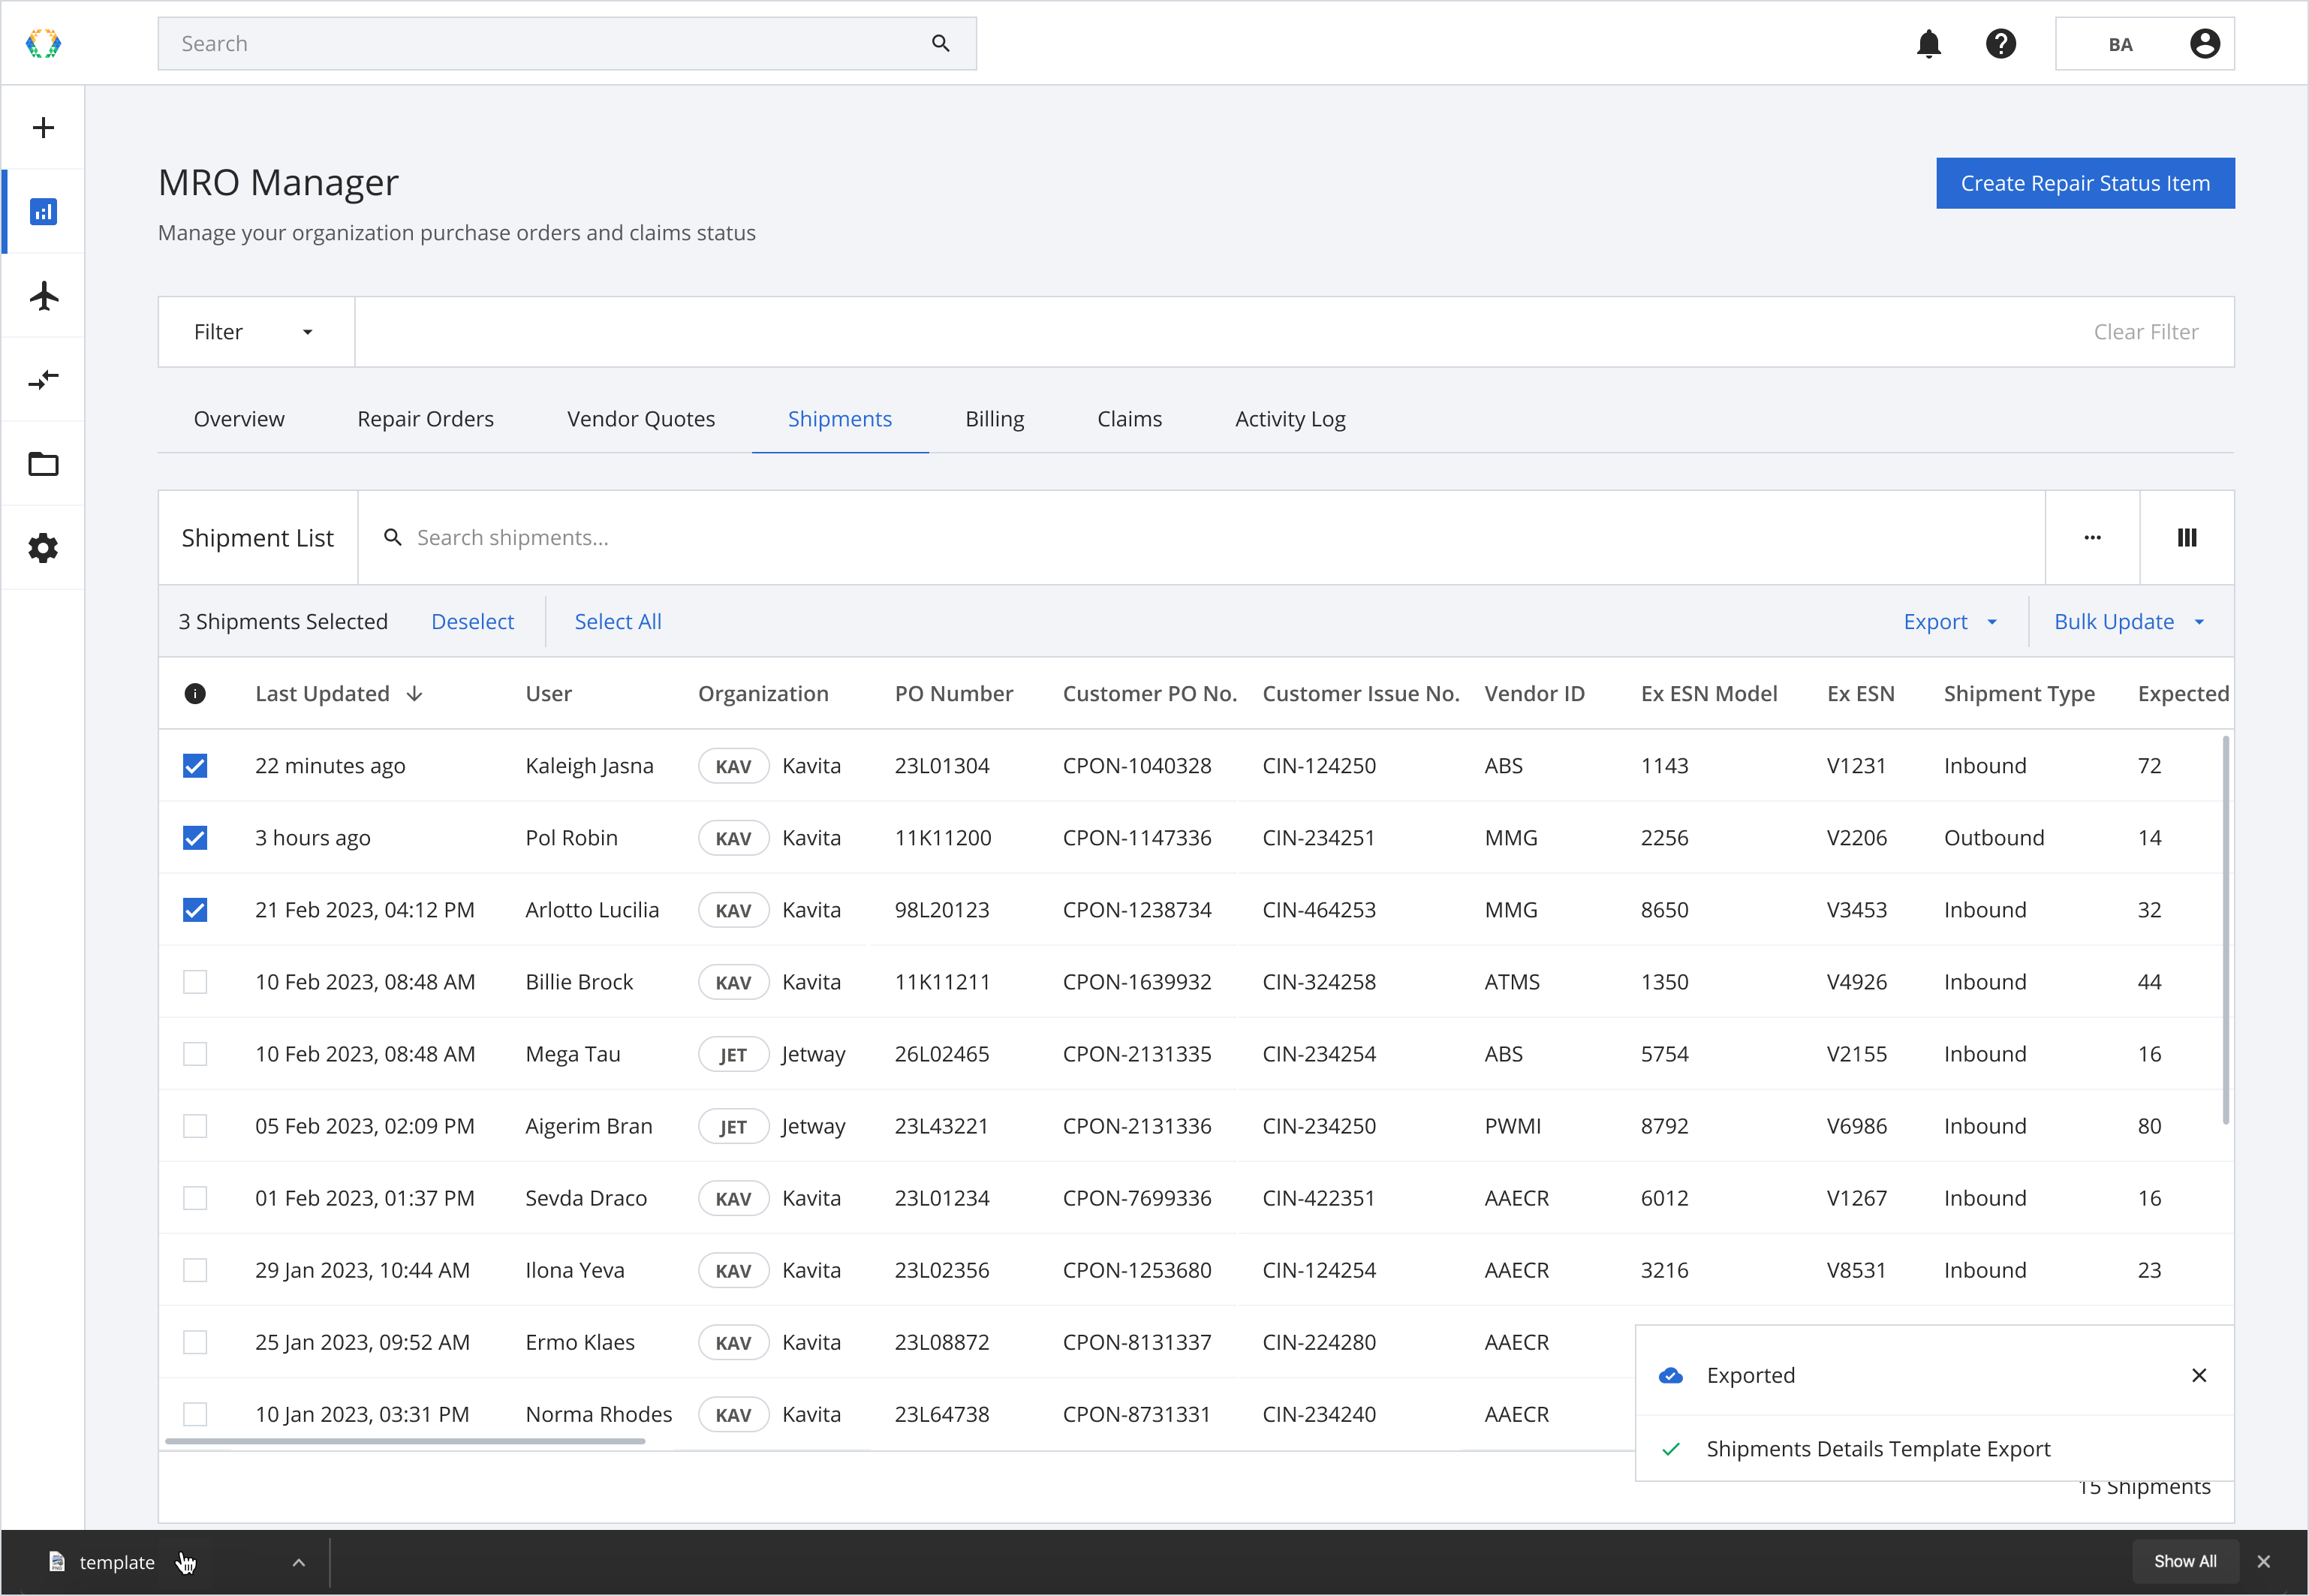Click the Deselect link
2309x1596 pixels.
point(472,622)
